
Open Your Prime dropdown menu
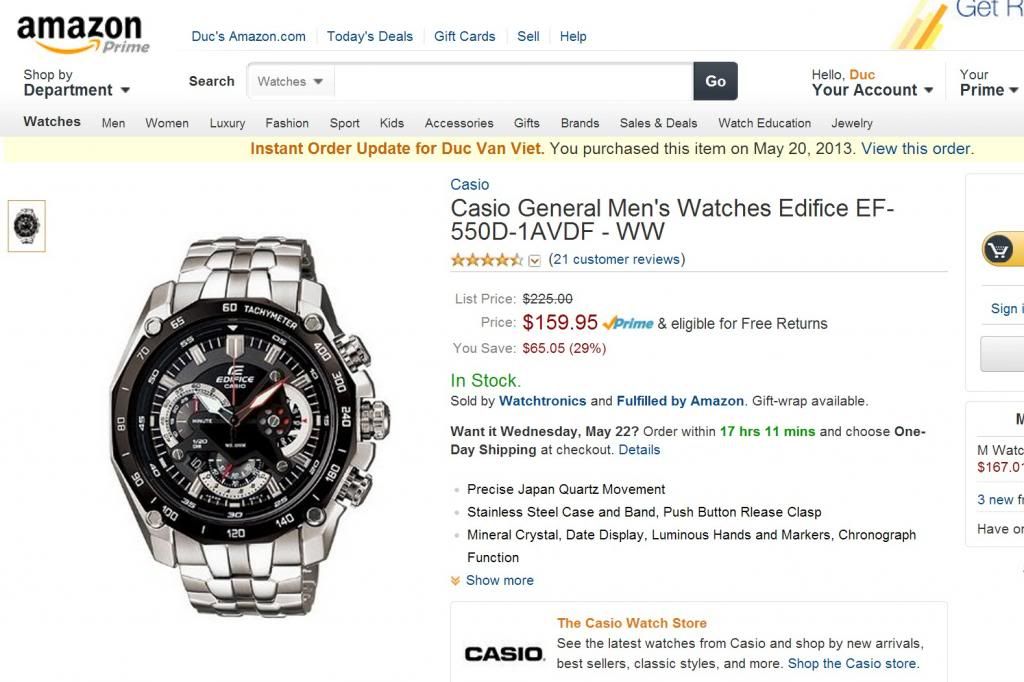989,83
